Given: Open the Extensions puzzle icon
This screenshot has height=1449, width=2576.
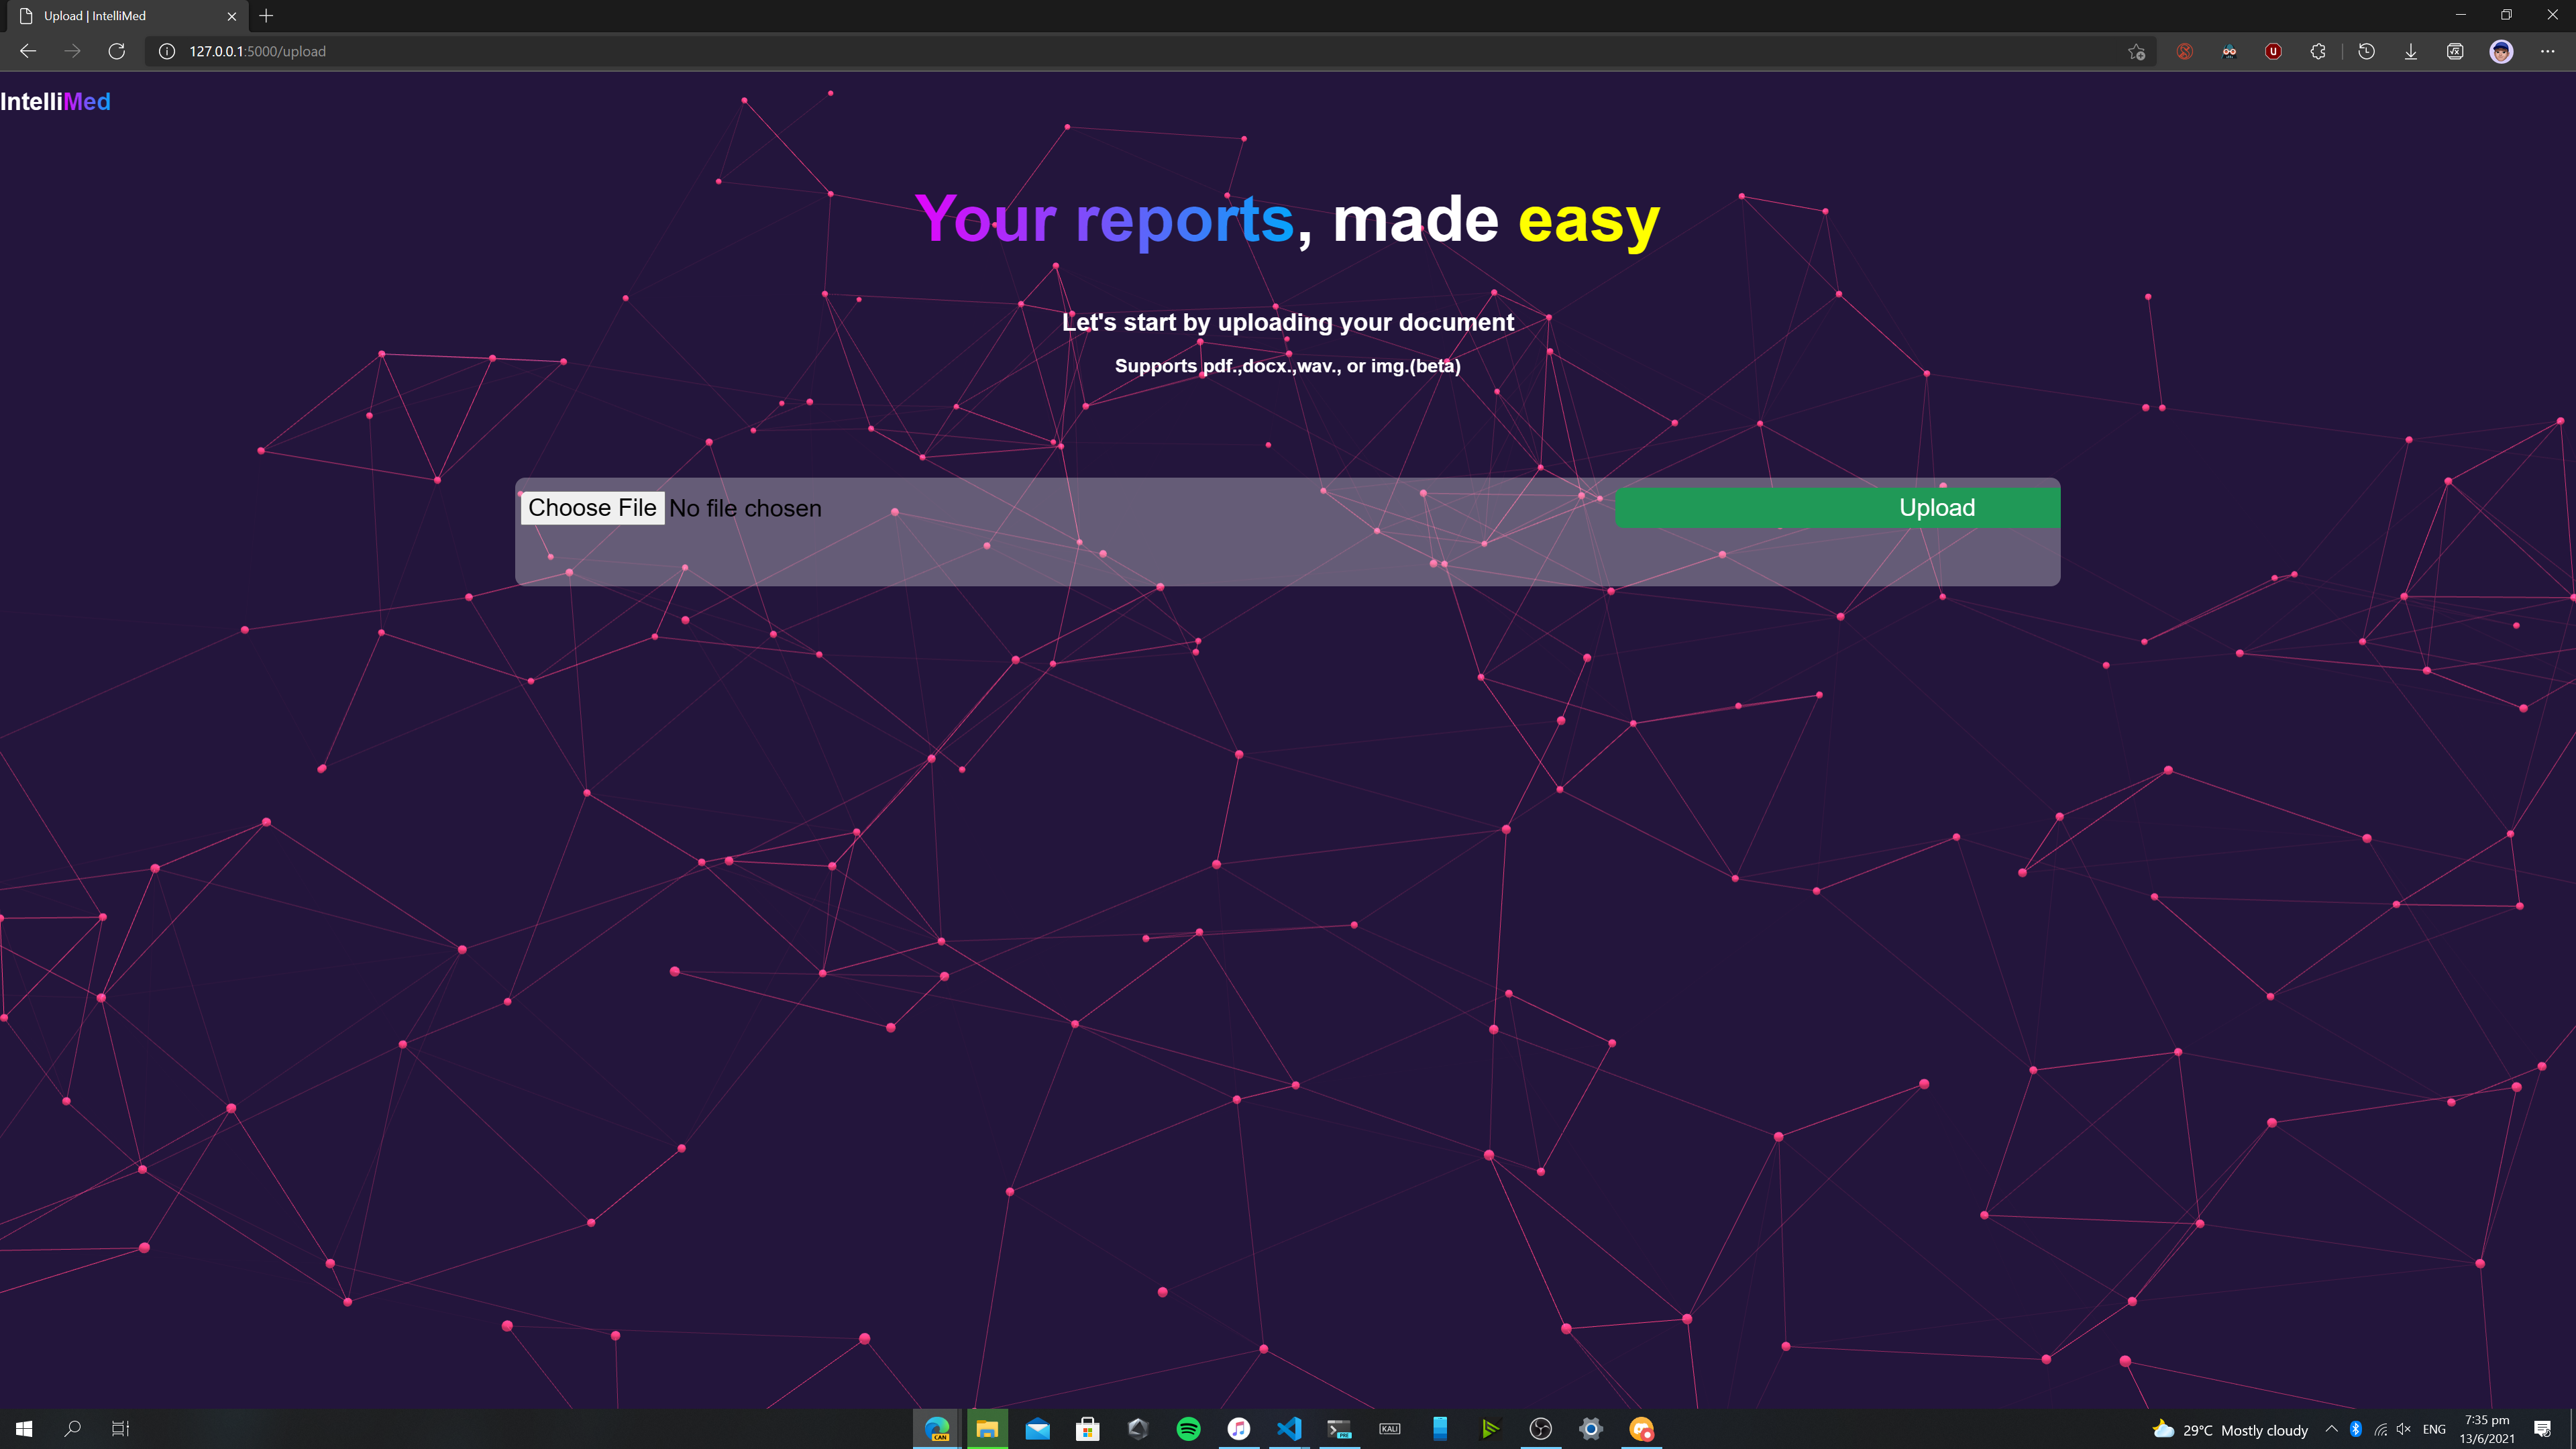Looking at the screenshot, I should tap(2318, 51).
